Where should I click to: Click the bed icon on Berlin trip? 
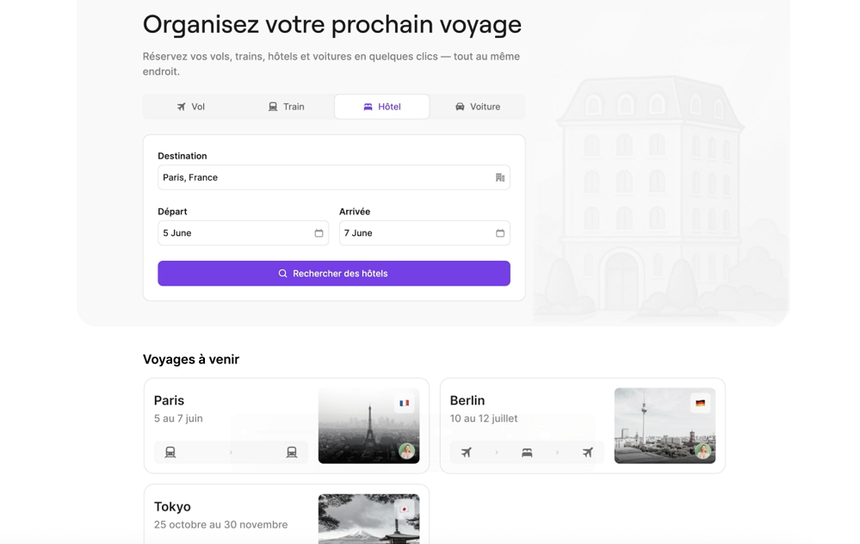click(x=527, y=452)
